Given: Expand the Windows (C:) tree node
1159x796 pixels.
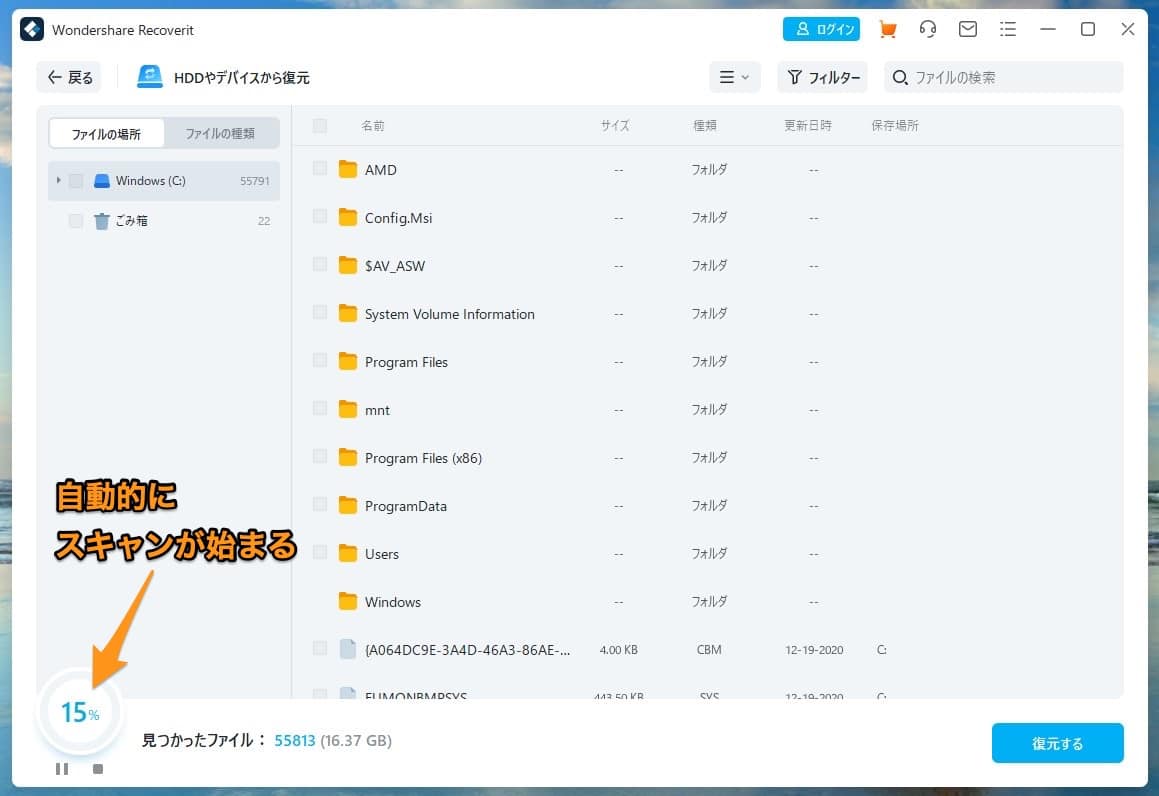Looking at the screenshot, I should click(59, 181).
